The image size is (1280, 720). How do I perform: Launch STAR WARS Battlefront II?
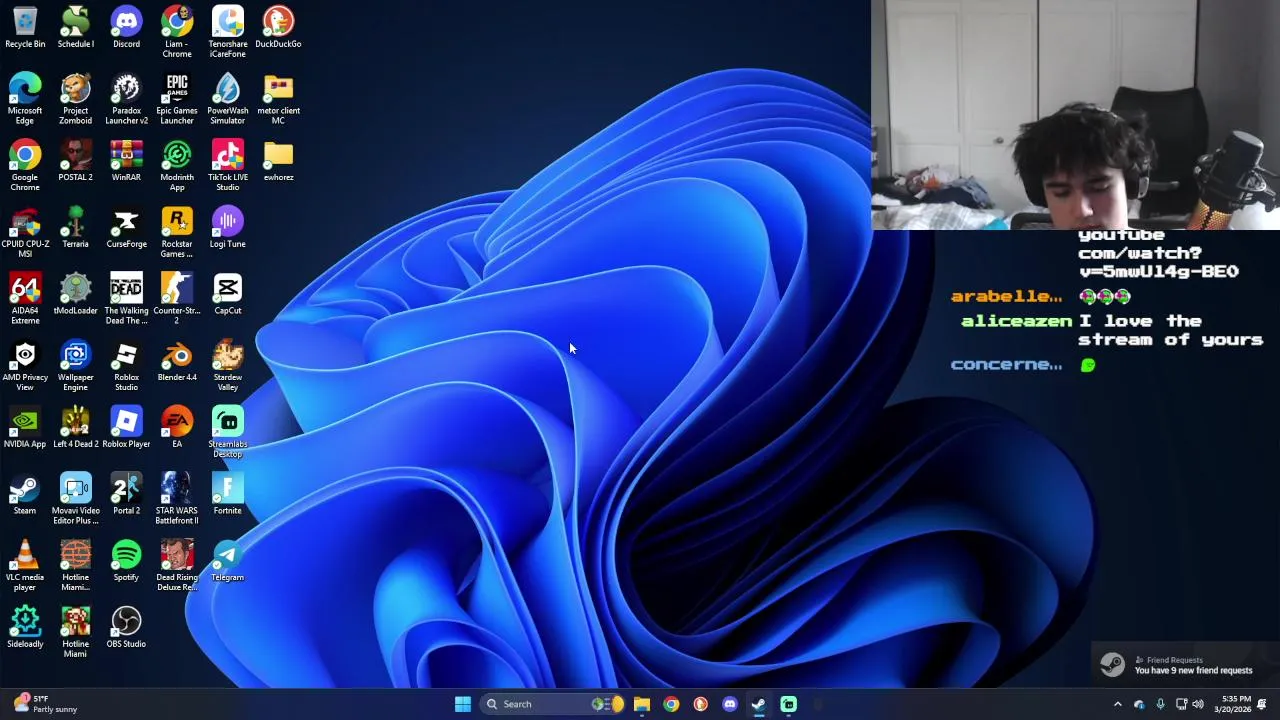point(177,500)
